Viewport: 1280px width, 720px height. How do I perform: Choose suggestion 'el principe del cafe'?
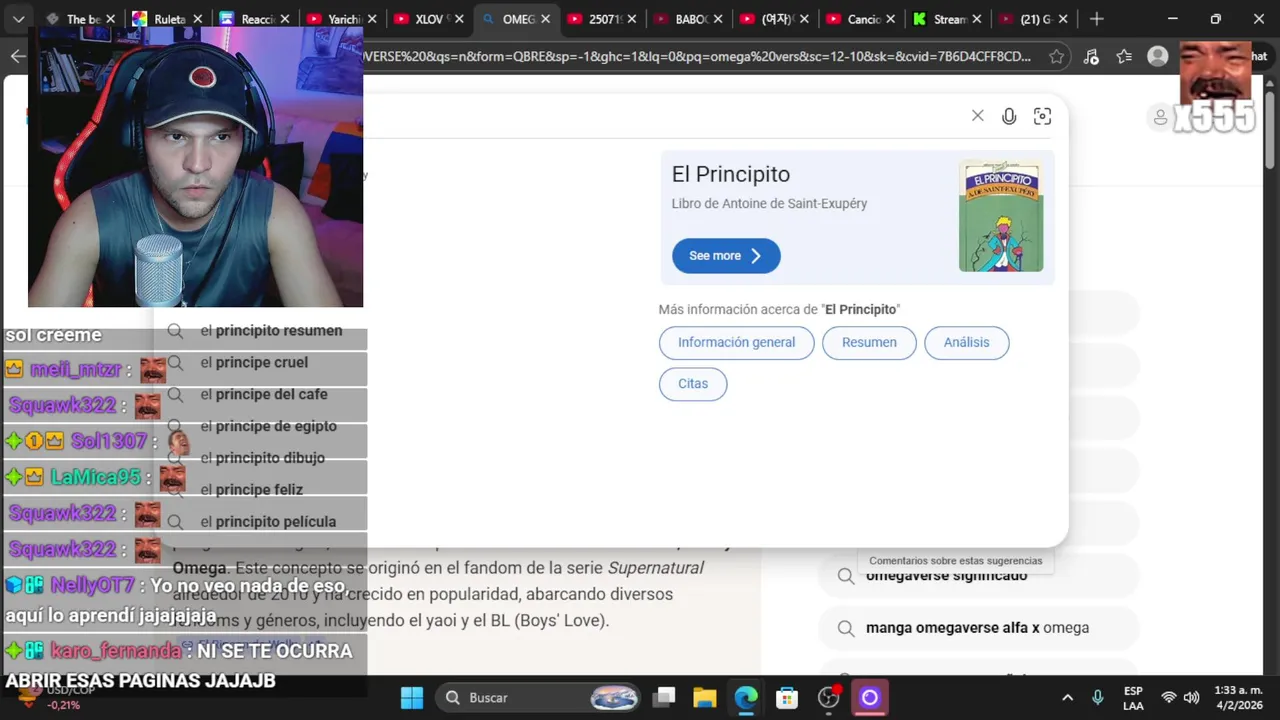pos(266,394)
